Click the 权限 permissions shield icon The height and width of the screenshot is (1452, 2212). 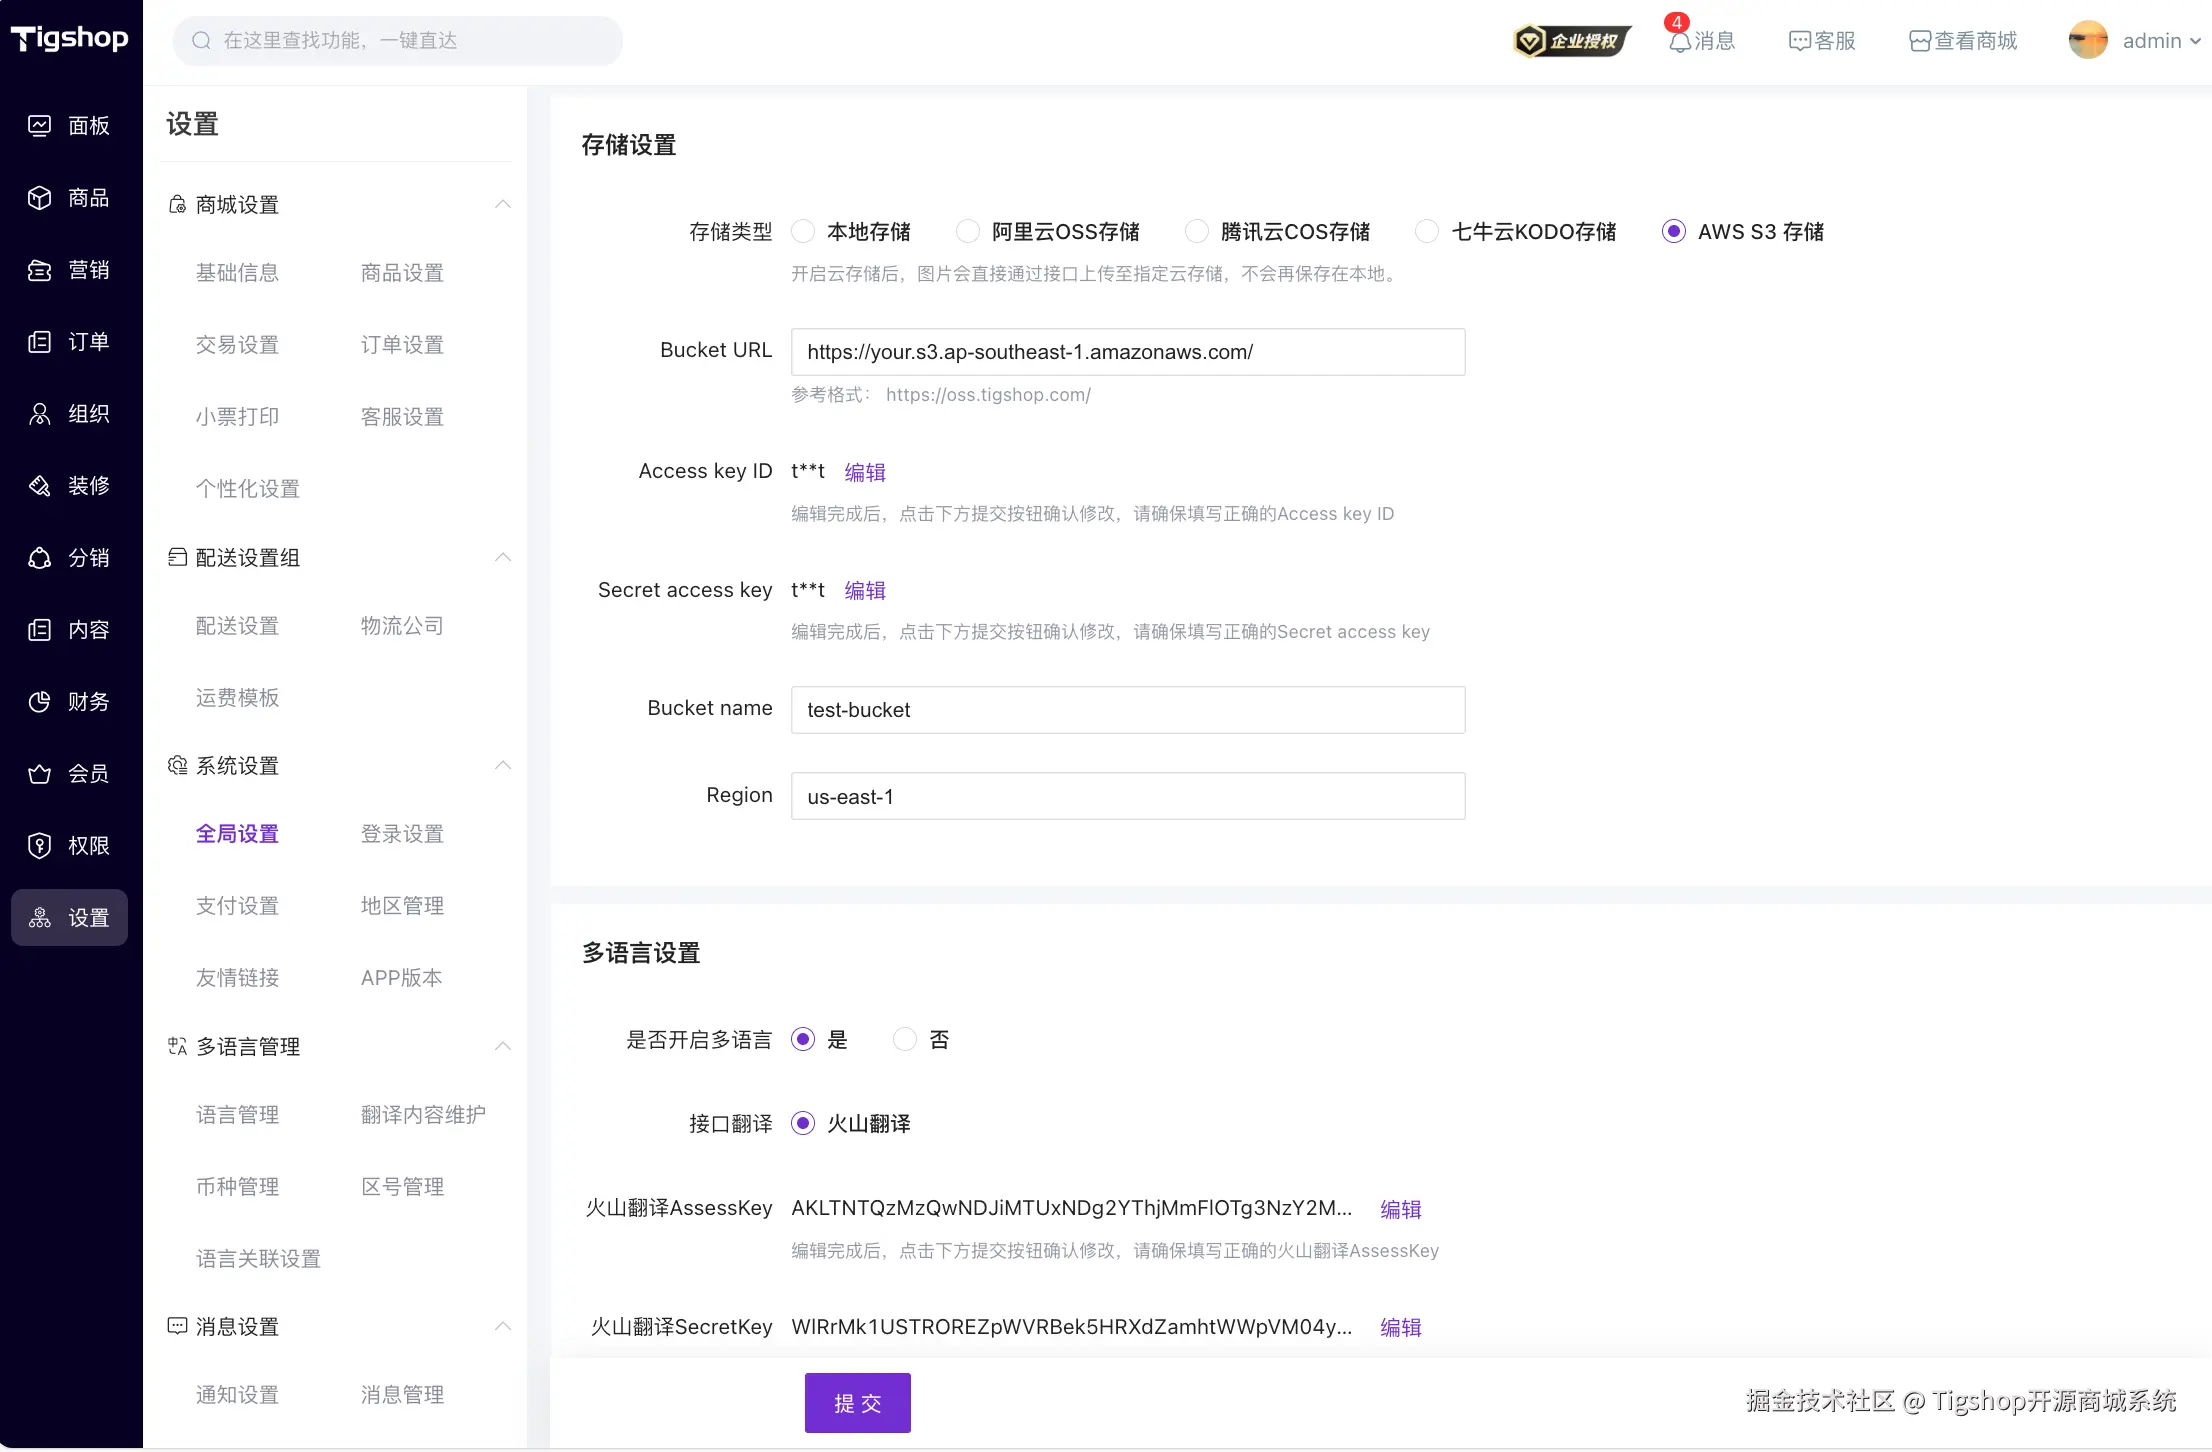[x=39, y=846]
